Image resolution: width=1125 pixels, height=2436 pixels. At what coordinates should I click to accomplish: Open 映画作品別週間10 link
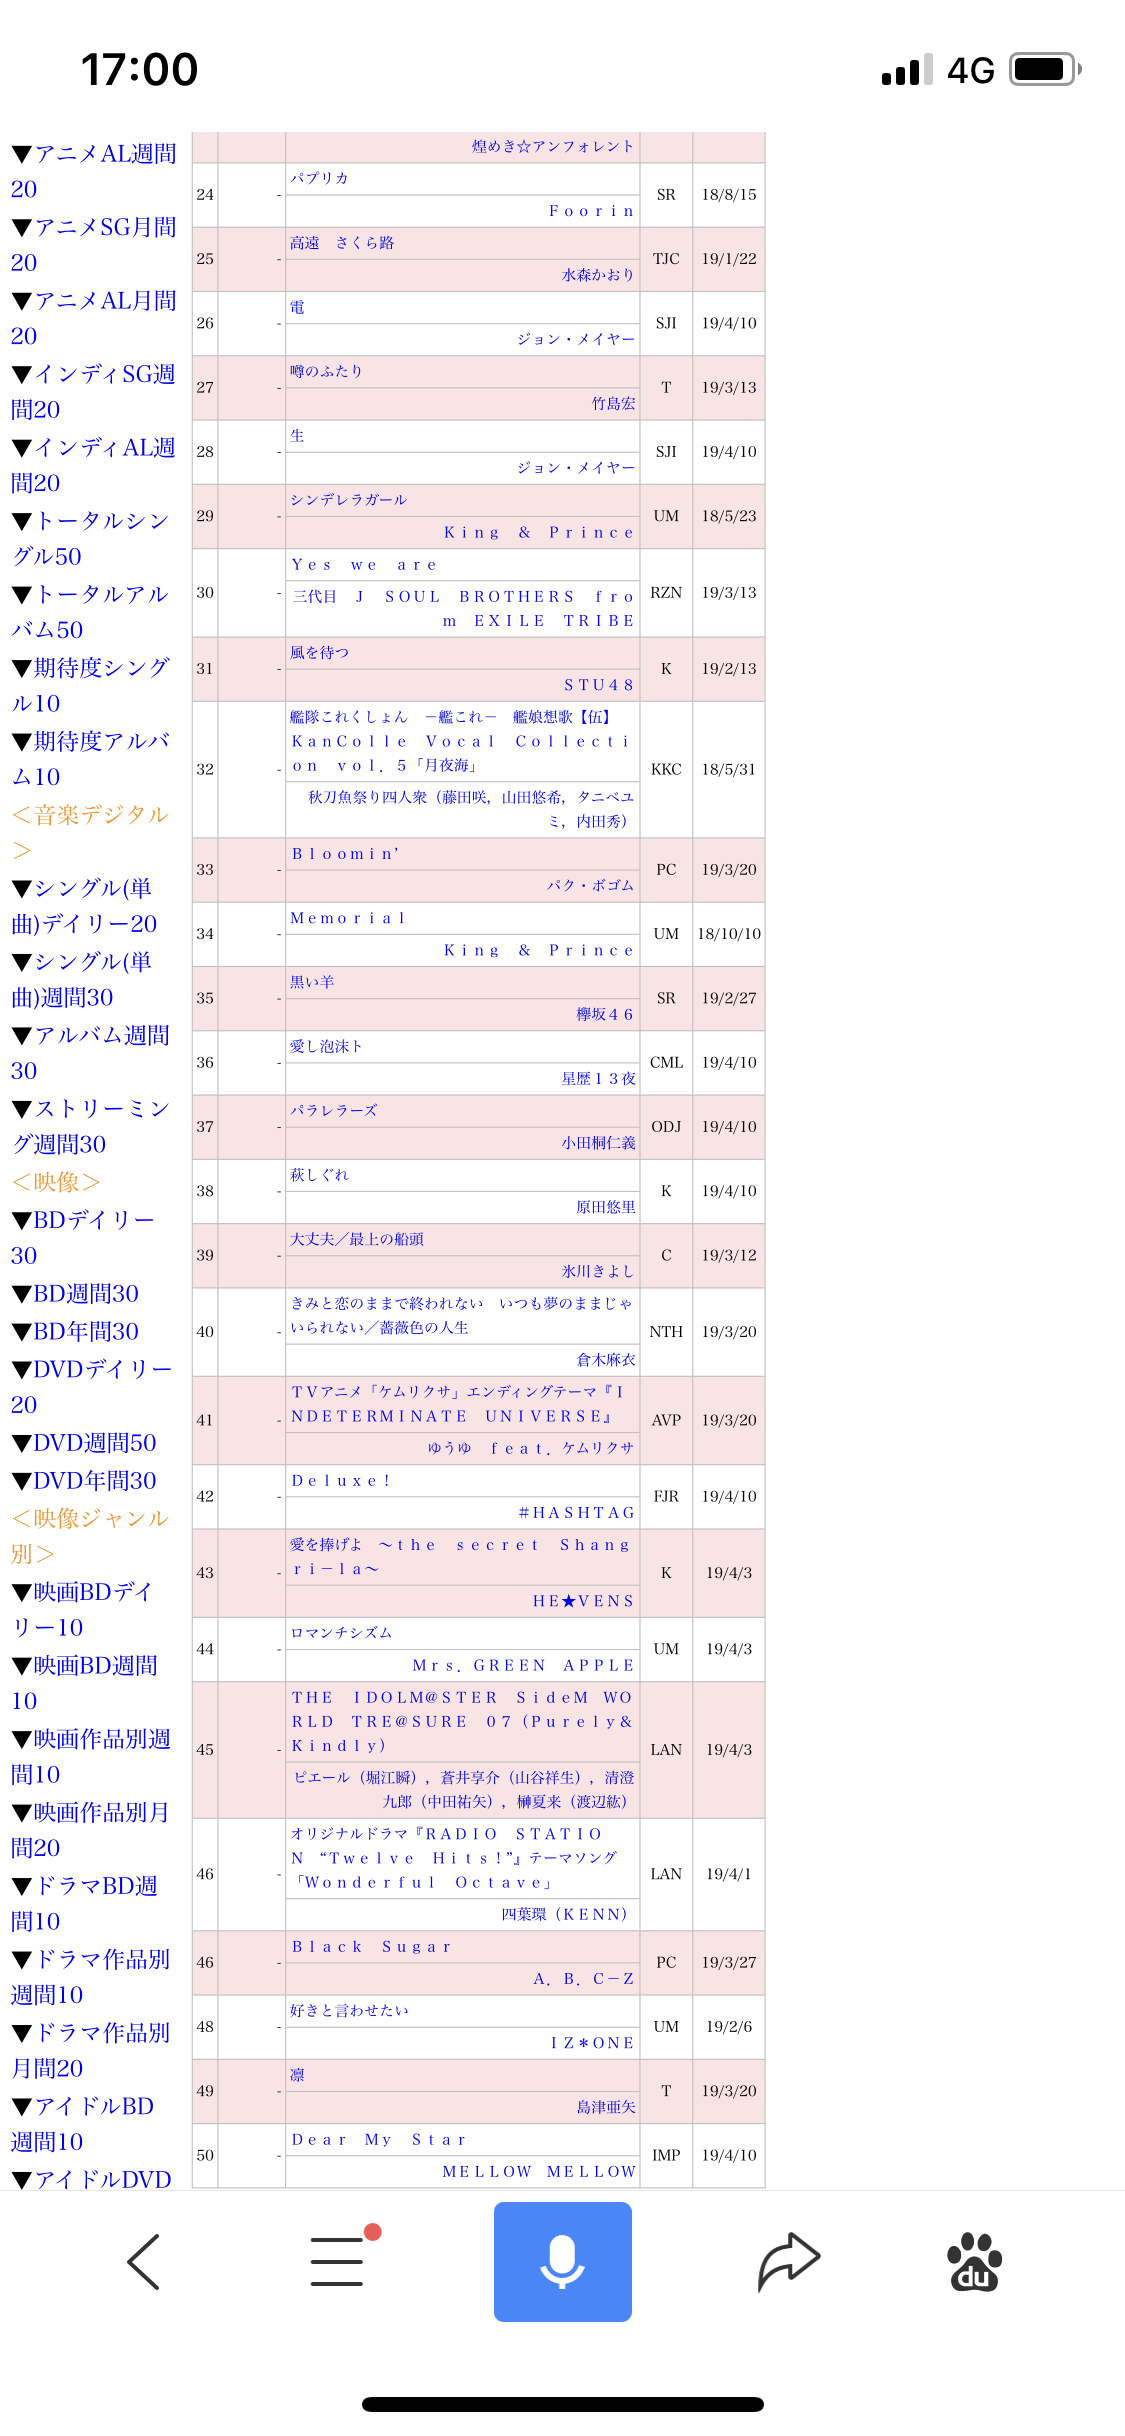pyautogui.click(x=90, y=1756)
